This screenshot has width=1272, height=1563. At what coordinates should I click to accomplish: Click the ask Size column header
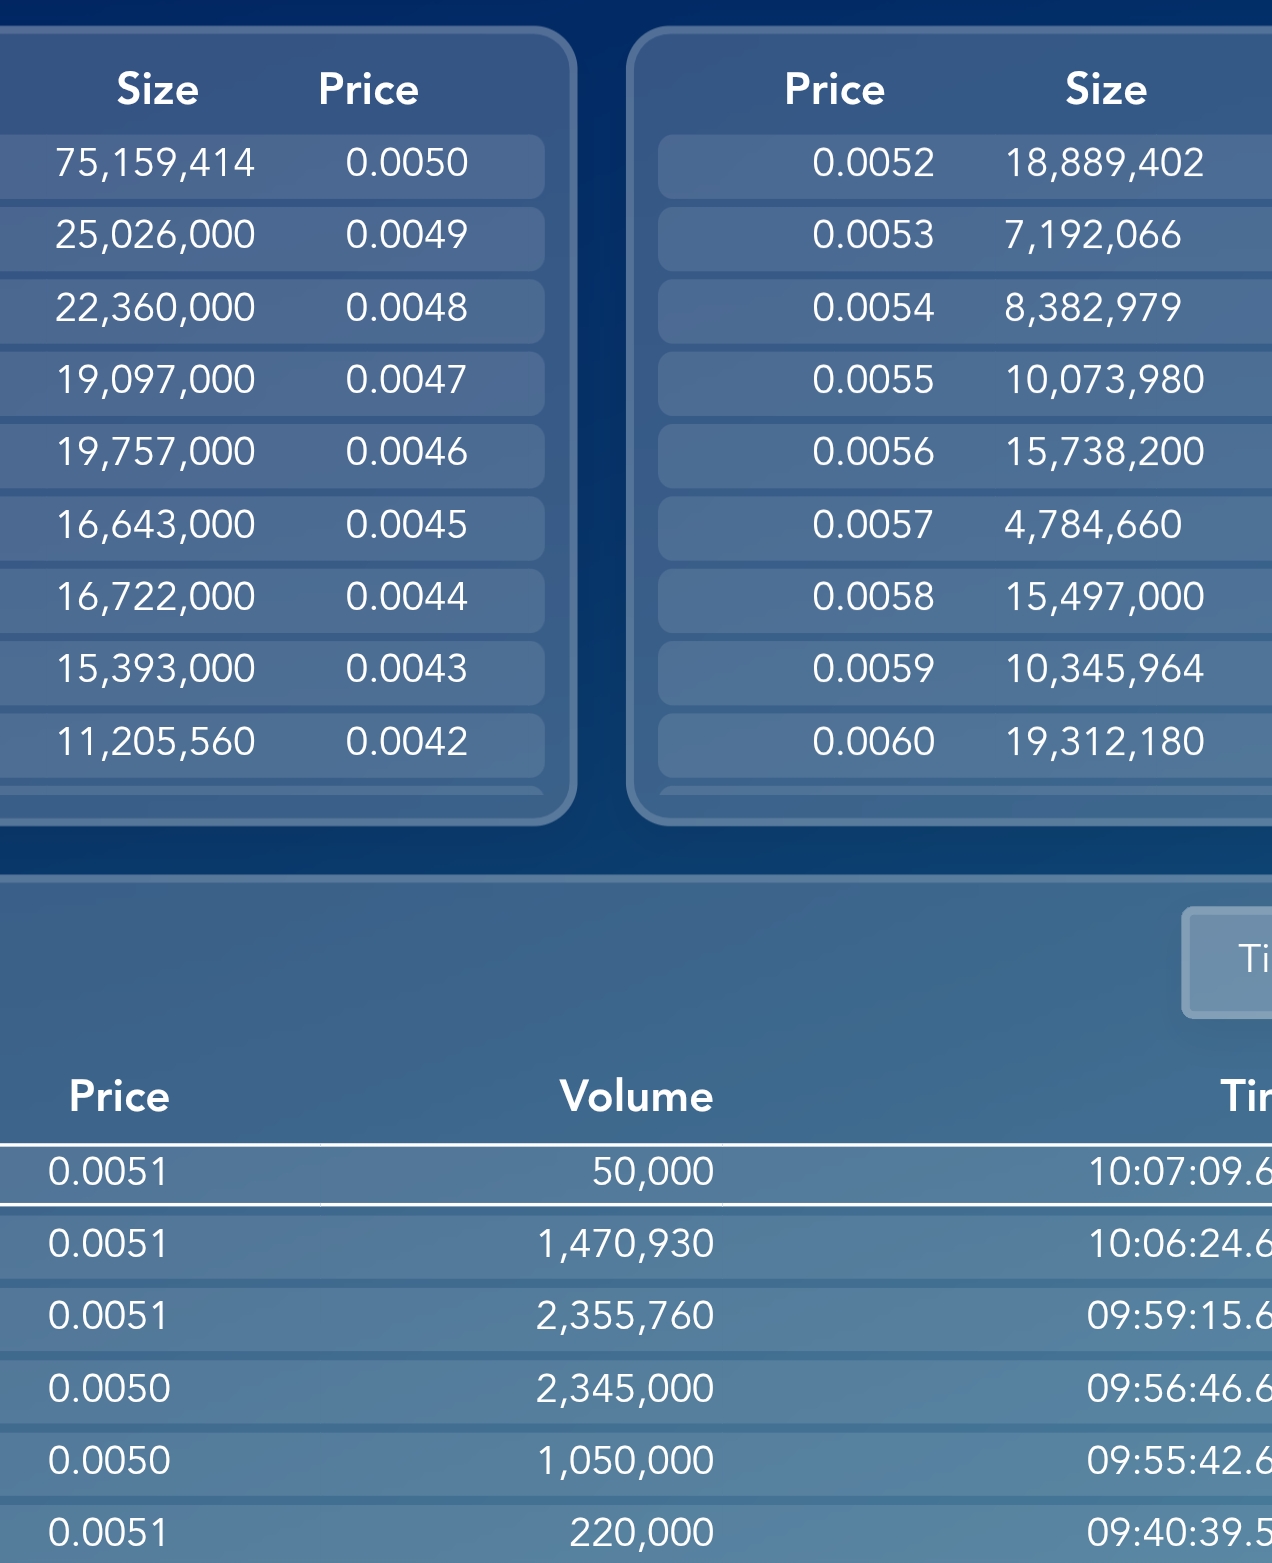pyautogui.click(x=1105, y=90)
